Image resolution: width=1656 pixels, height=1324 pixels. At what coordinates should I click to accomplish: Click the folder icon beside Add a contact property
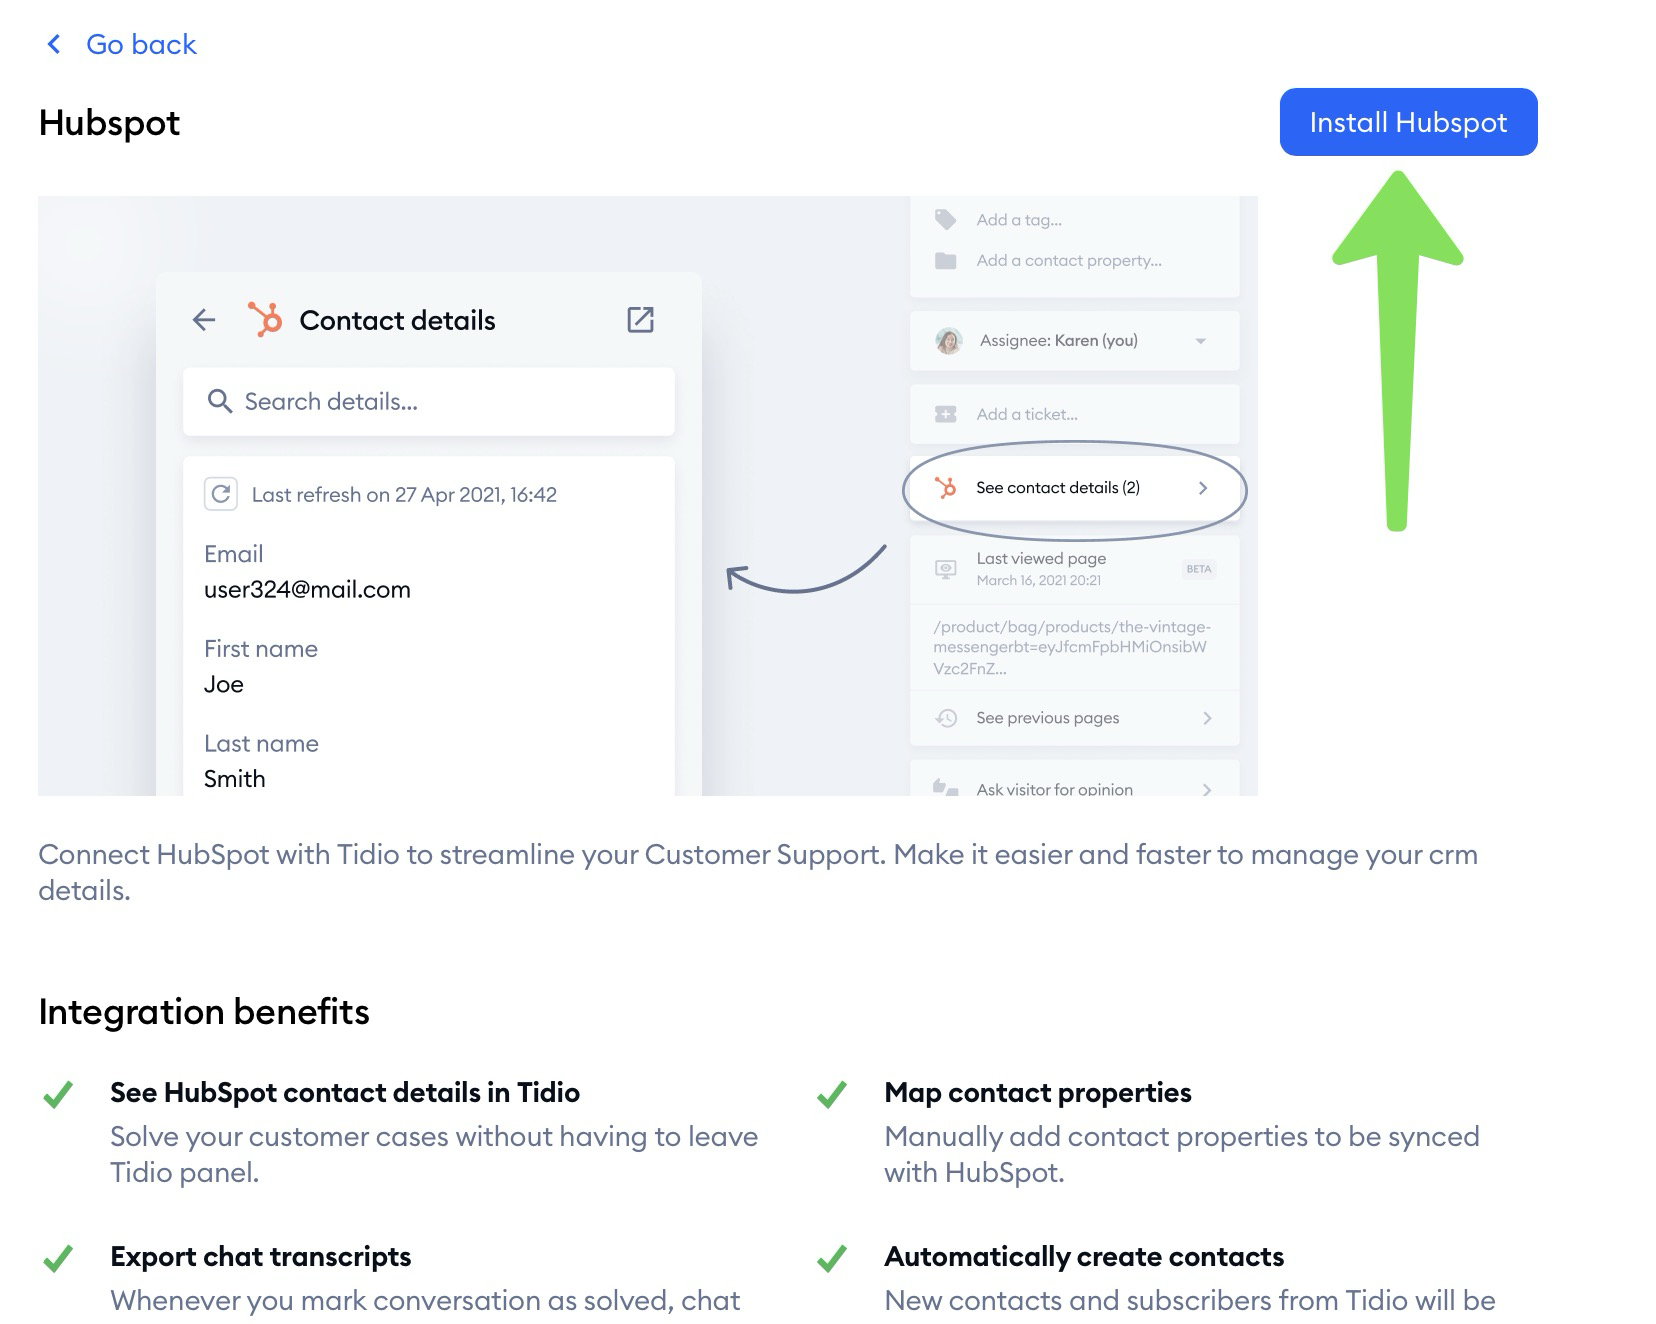[944, 260]
